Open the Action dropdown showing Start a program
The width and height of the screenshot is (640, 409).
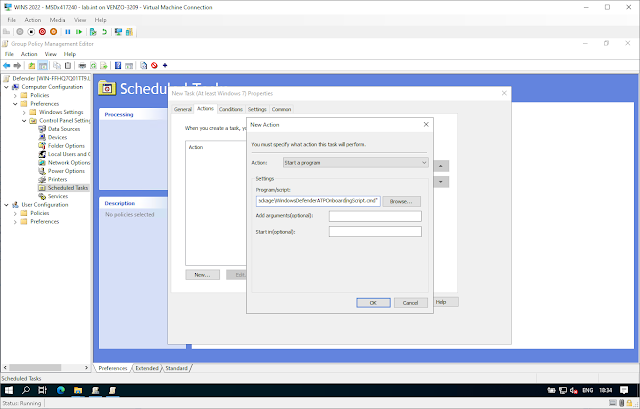pyautogui.click(x=356, y=163)
